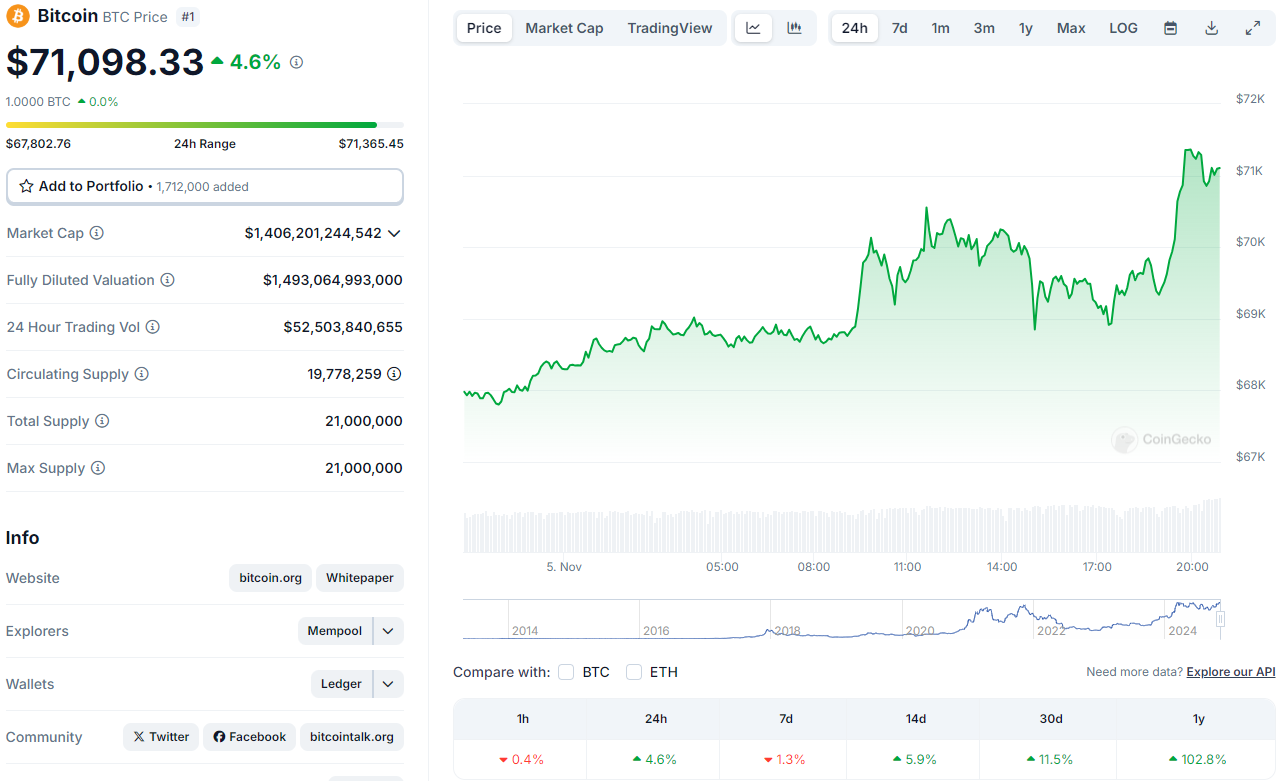Click the Total Supply info icon
This screenshot has width=1288, height=781.
coord(102,421)
